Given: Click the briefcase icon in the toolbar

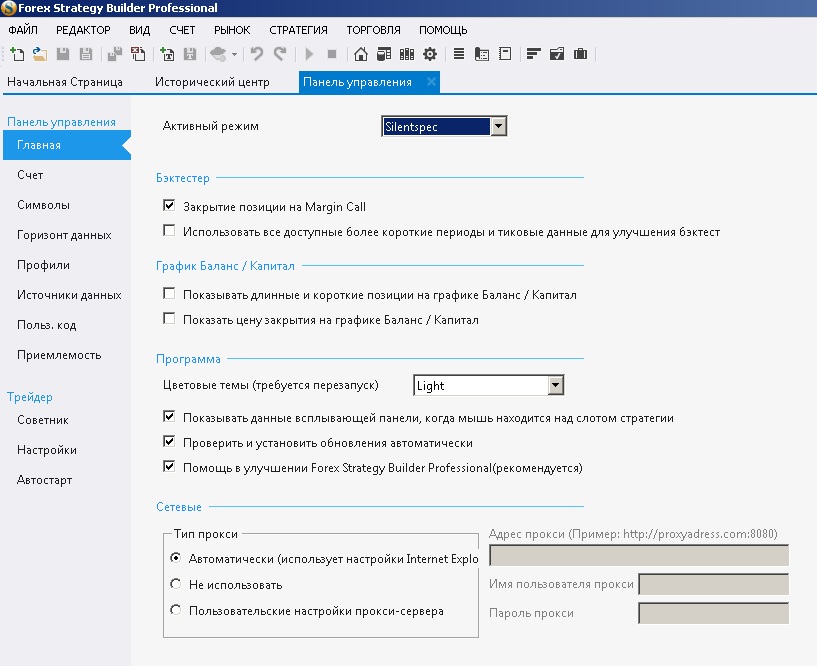Looking at the screenshot, I should [580, 54].
